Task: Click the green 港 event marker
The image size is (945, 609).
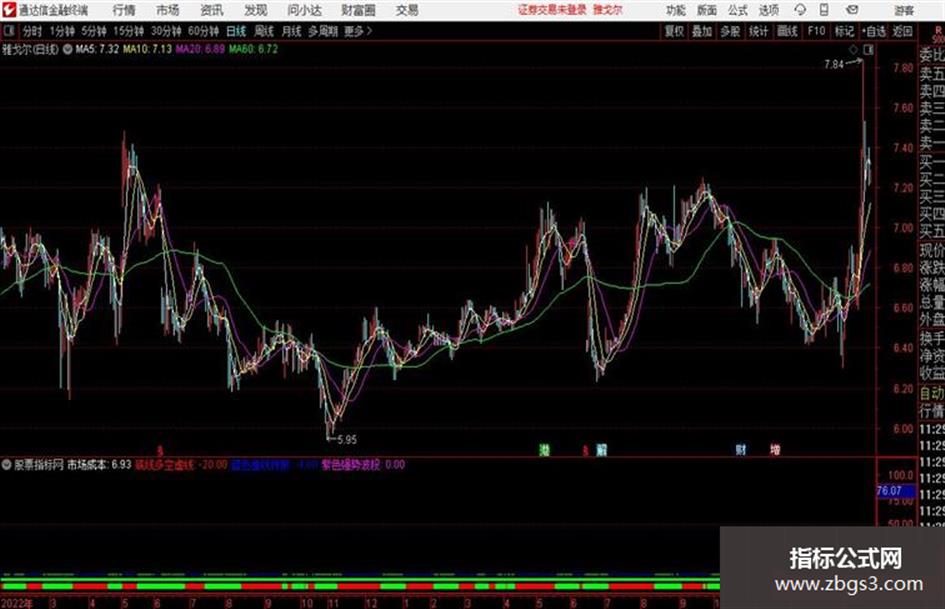Action: coord(544,450)
